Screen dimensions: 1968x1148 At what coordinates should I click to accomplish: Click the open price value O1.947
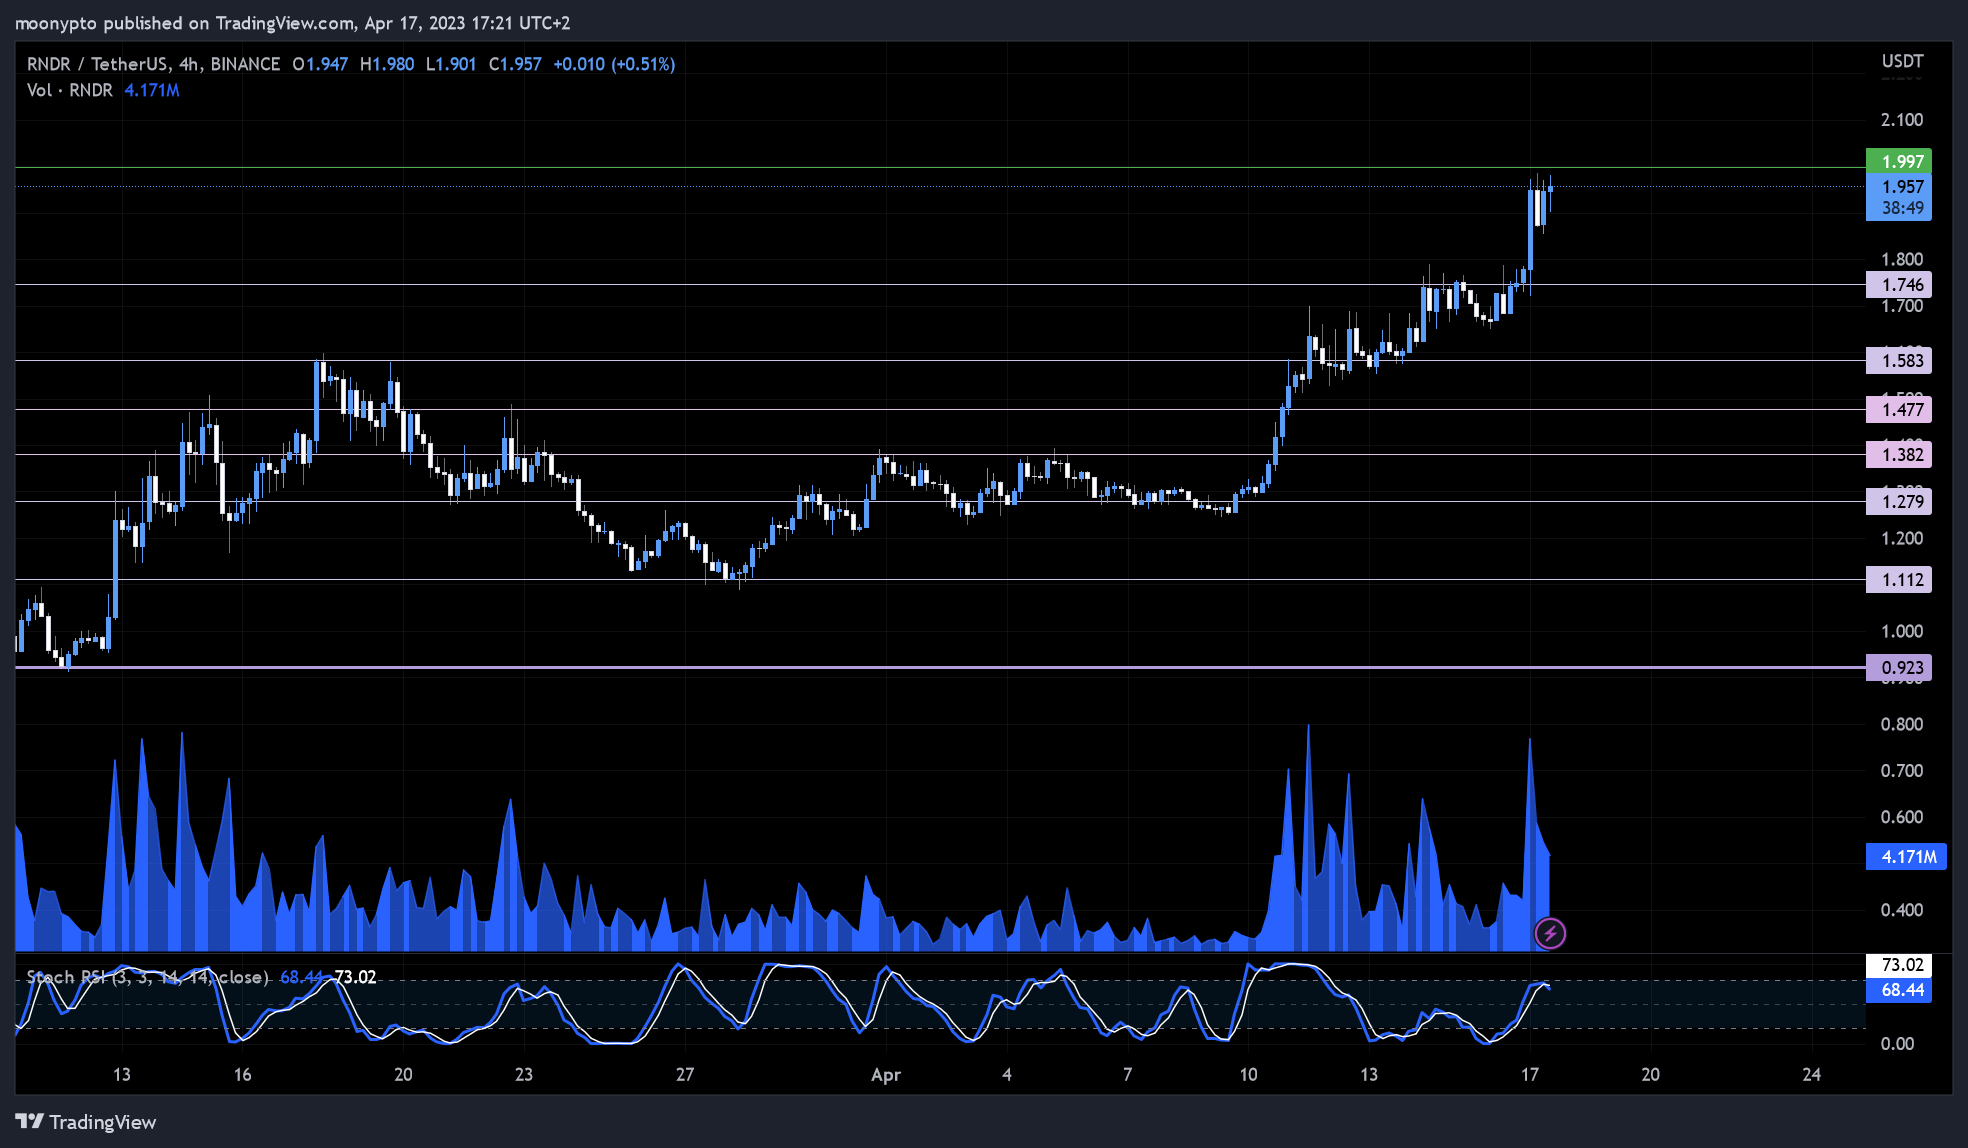click(320, 64)
